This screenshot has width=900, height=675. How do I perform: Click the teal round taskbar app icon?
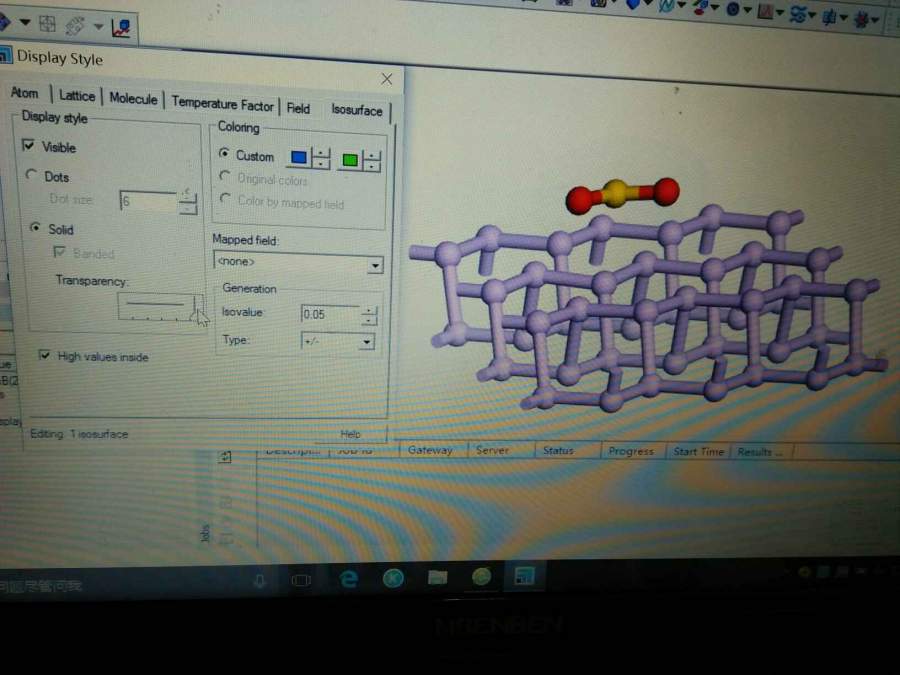(393, 577)
